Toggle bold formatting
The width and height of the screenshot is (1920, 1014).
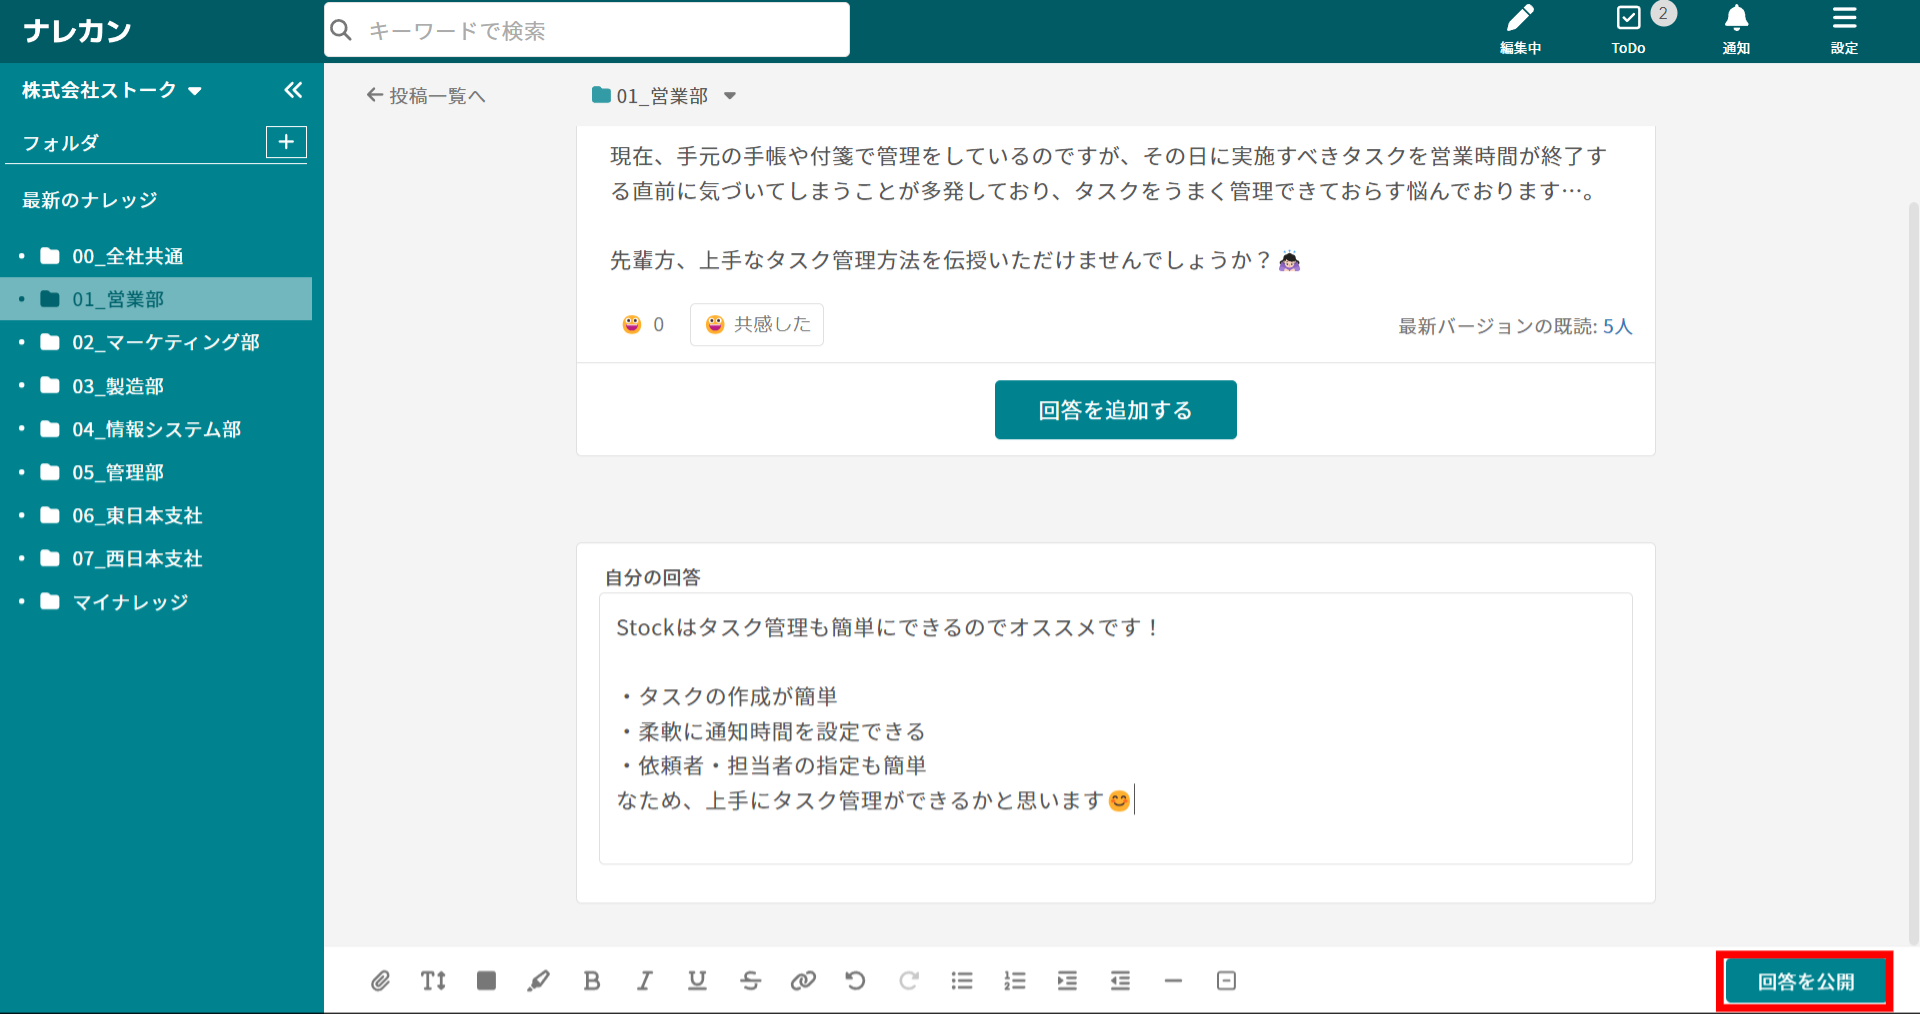pos(592,981)
